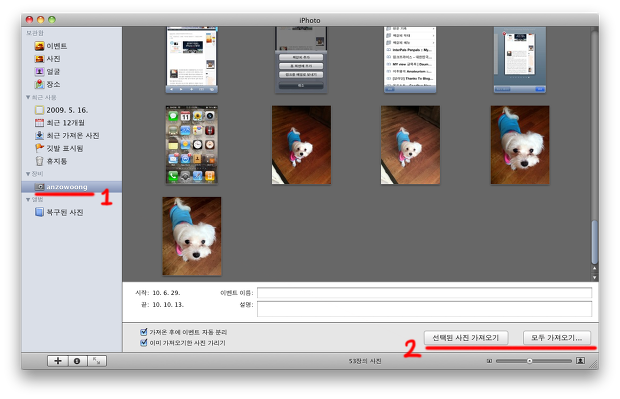Viewport: 620px width, 399px height.
Task: Click the full-screen arrows button
Action: tap(96, 361)
